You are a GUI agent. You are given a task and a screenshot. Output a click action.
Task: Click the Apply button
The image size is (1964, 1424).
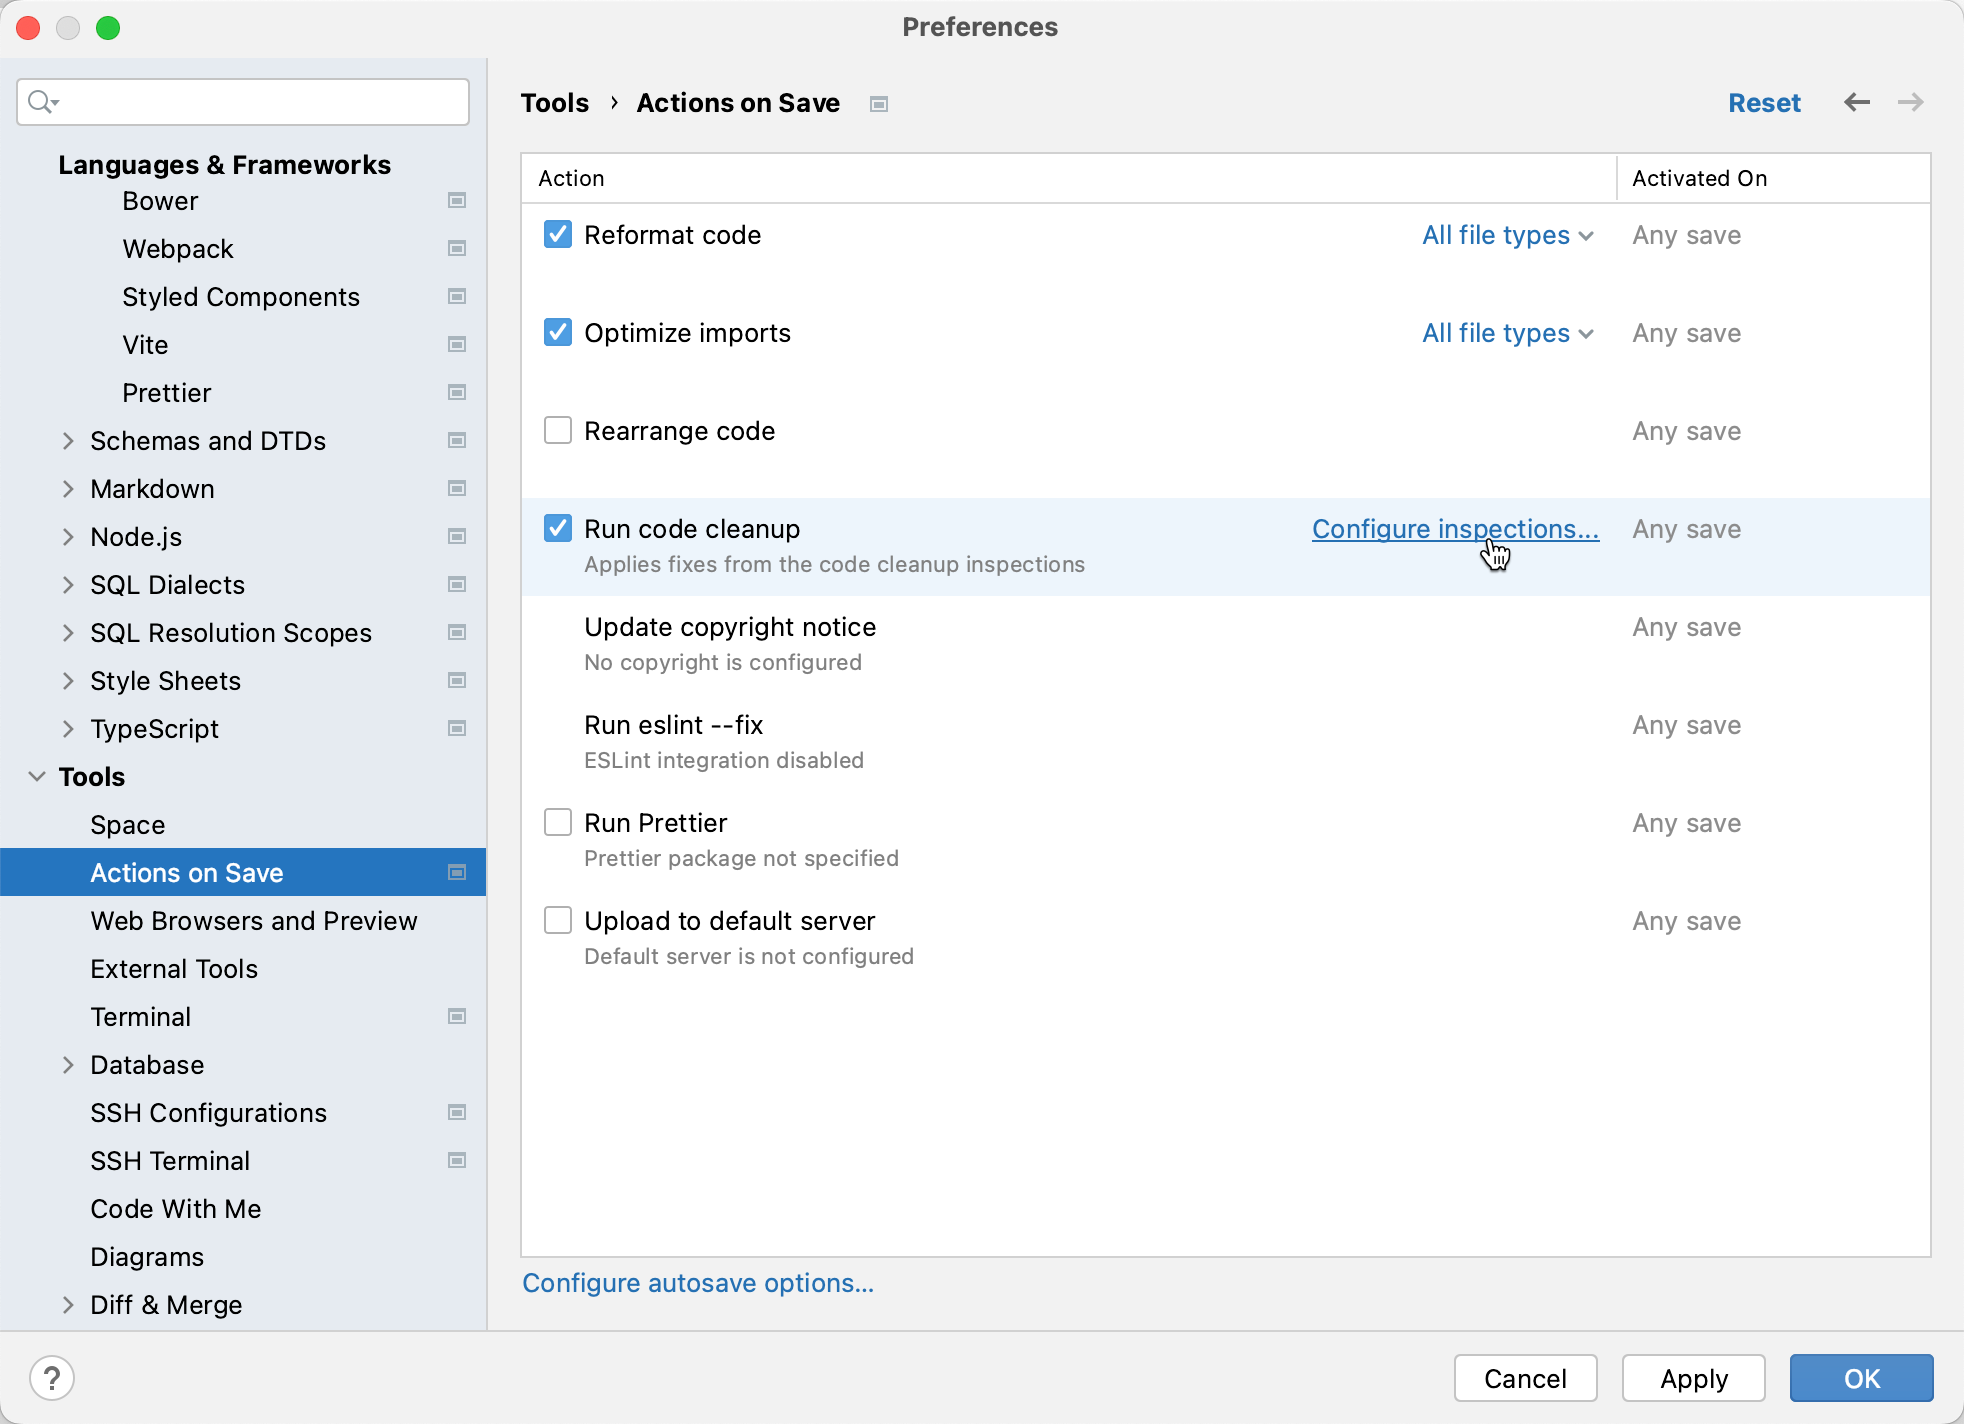click(1693, 1378)
